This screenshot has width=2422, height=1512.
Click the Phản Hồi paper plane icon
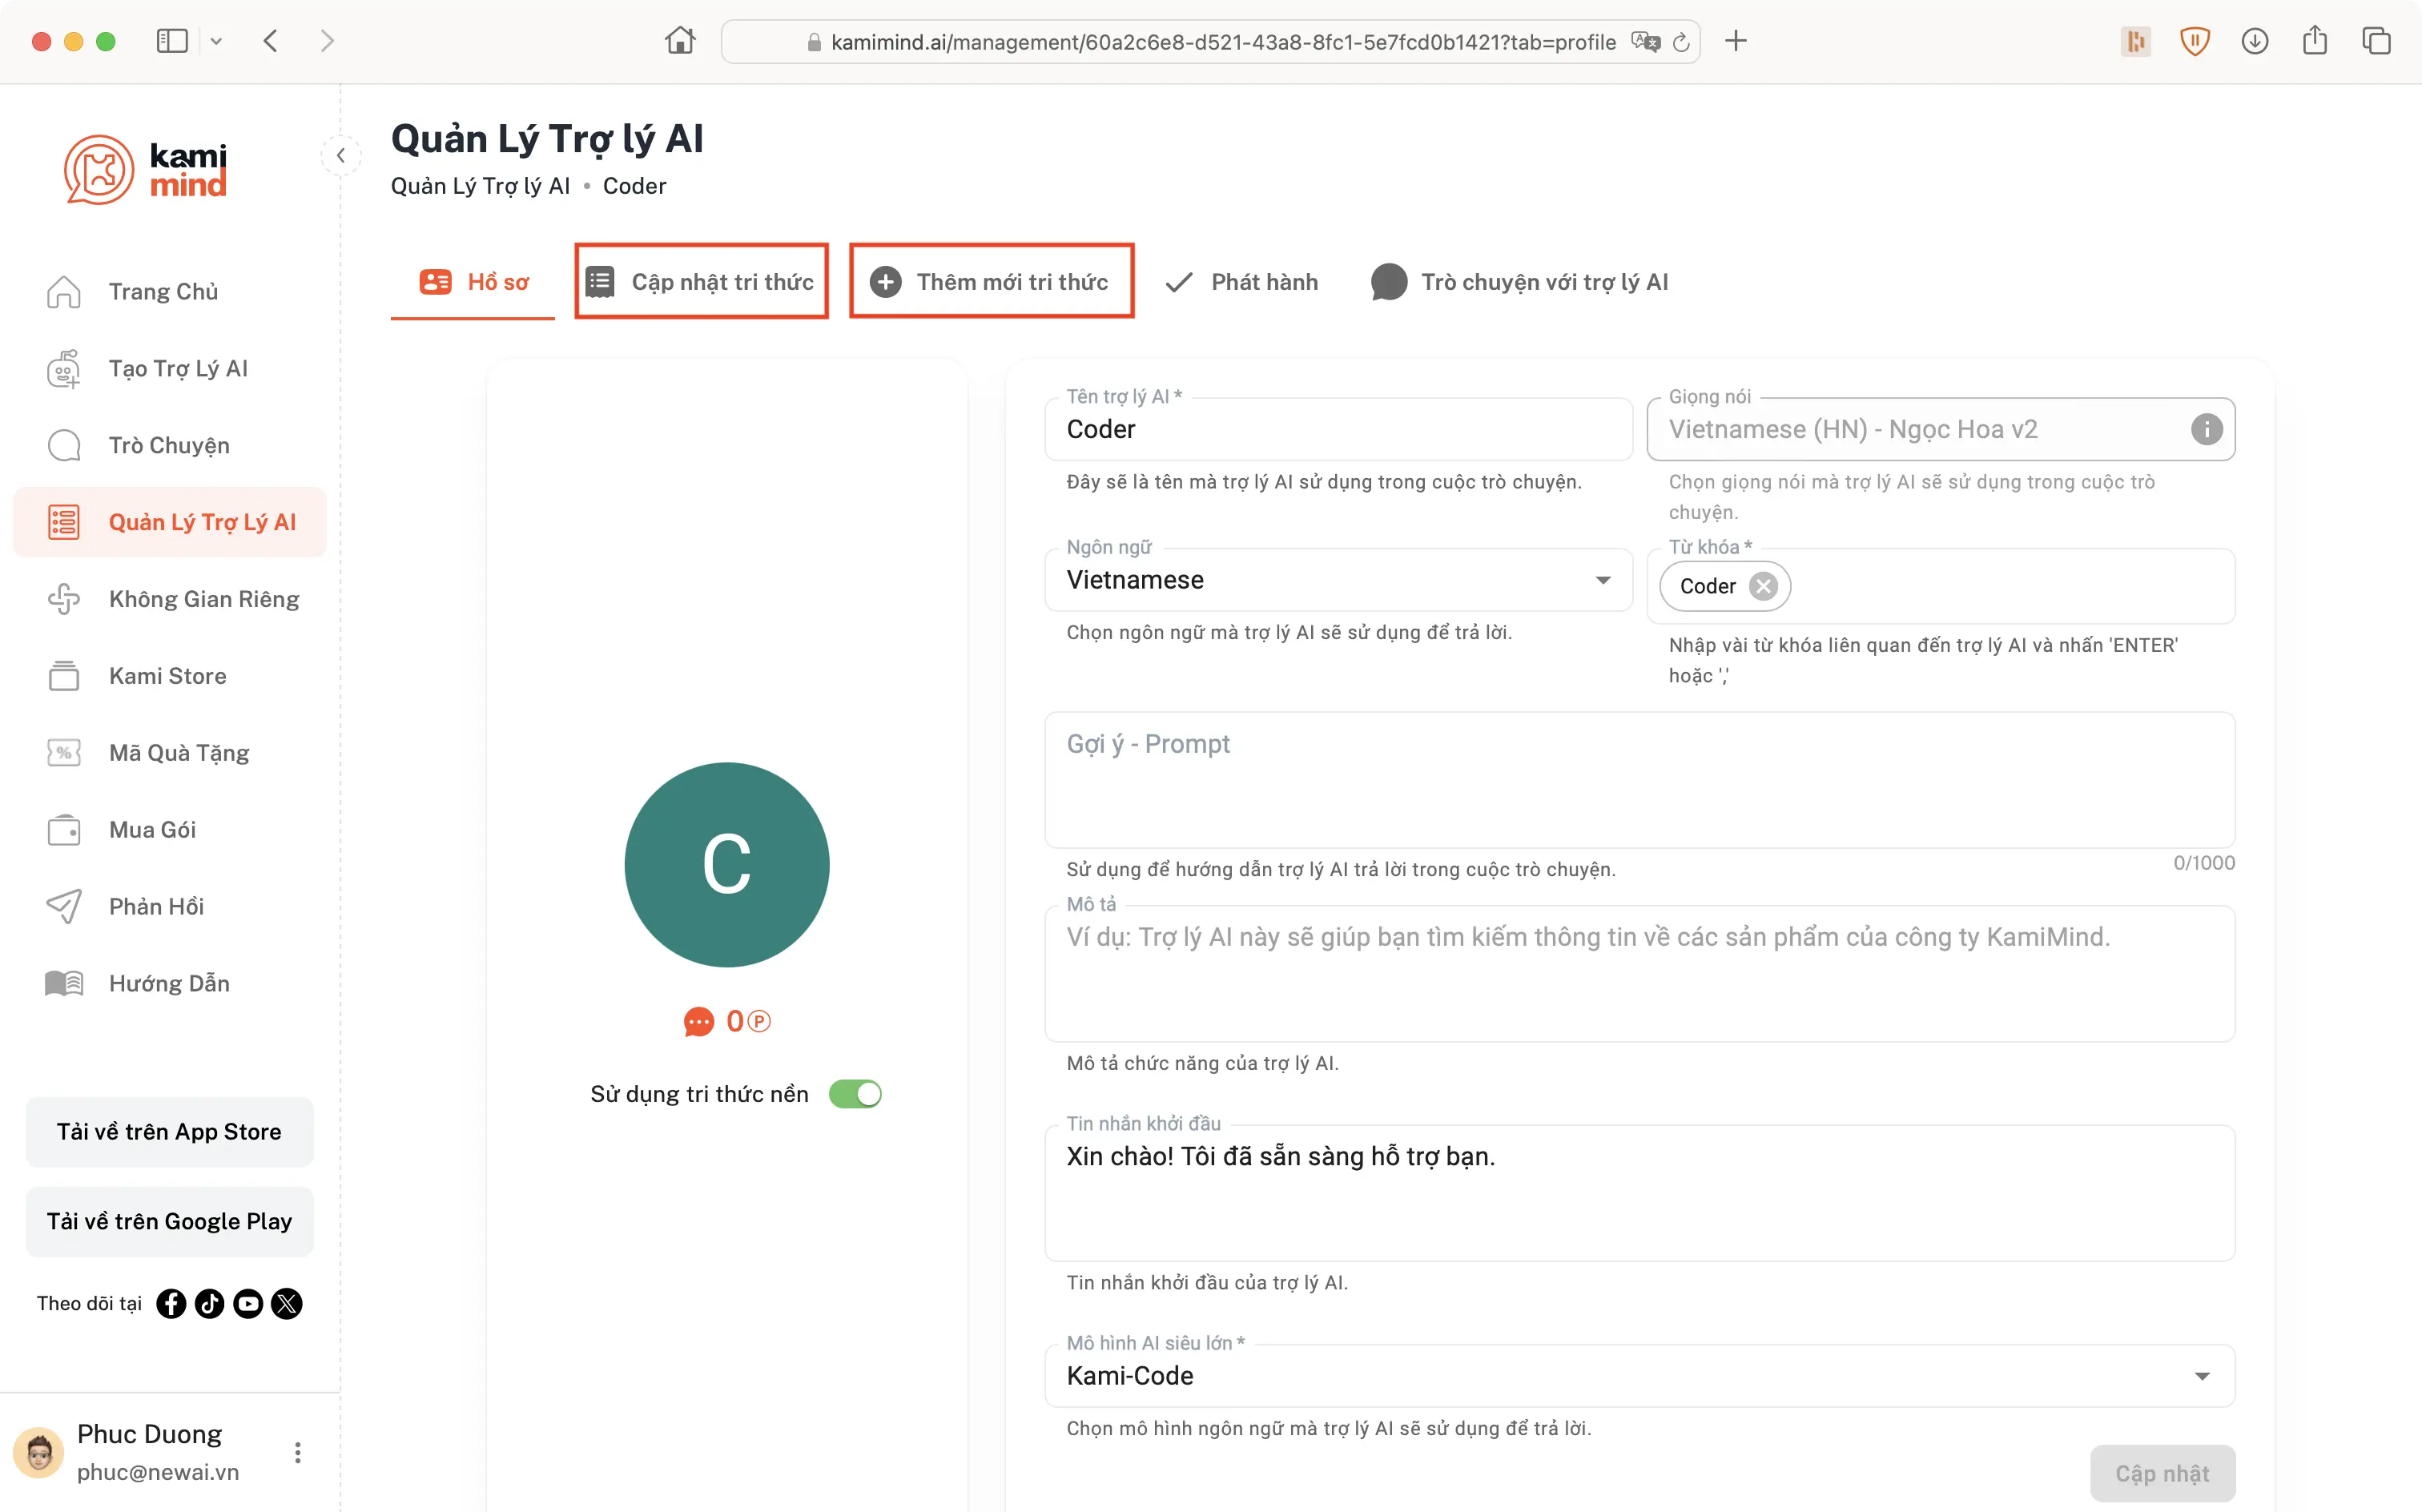click(64, 907)
